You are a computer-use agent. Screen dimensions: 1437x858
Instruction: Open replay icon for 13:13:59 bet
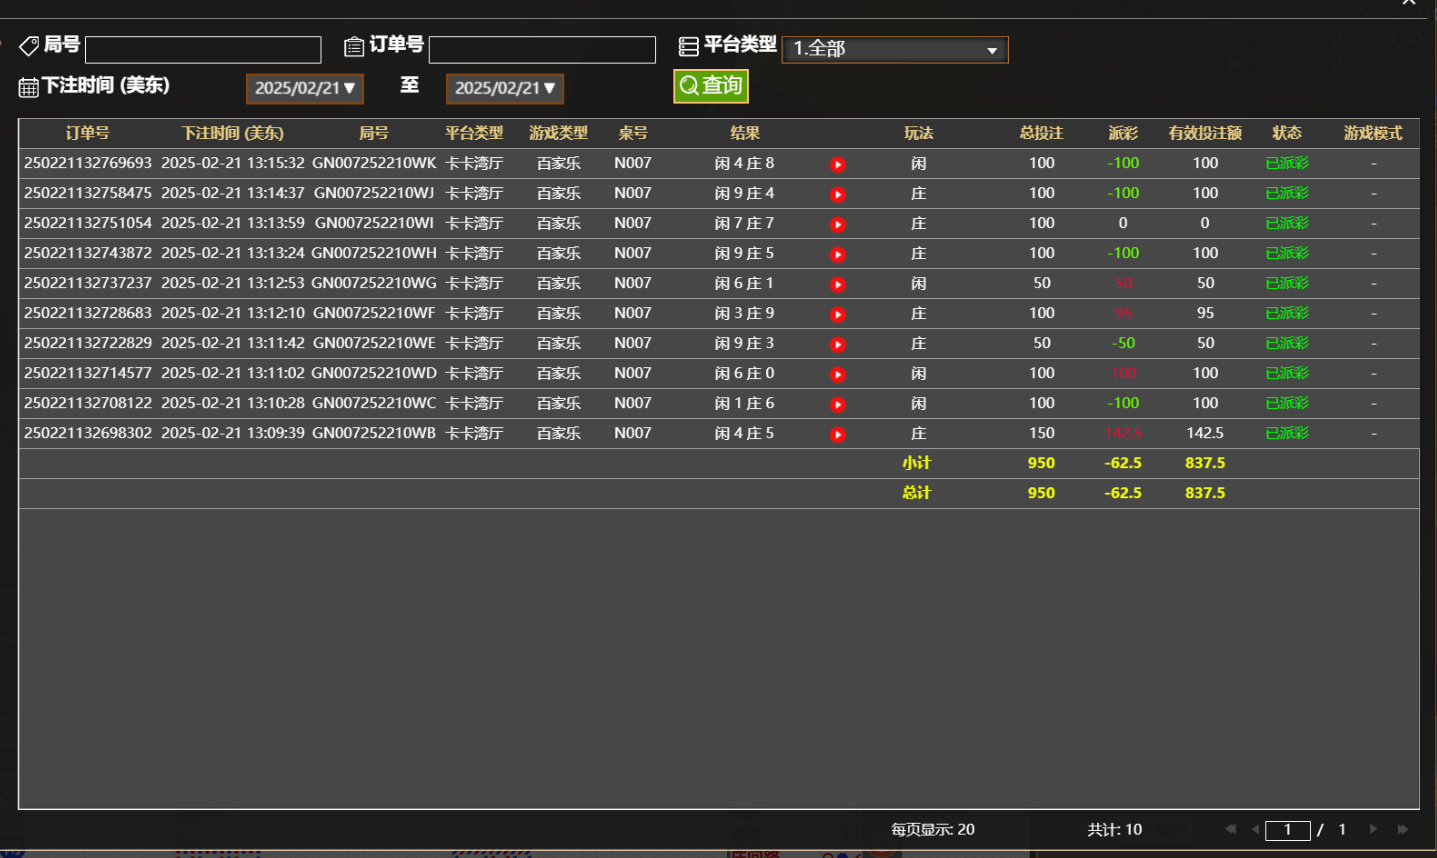(838, 224)
